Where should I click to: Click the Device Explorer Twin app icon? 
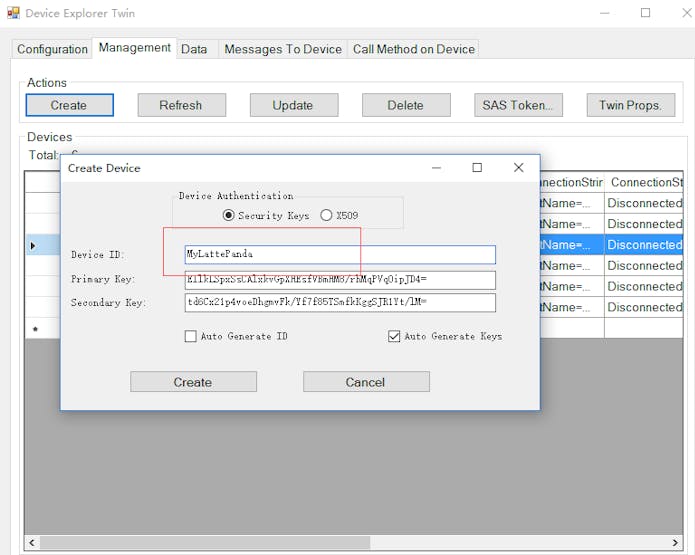click(13, 13)
